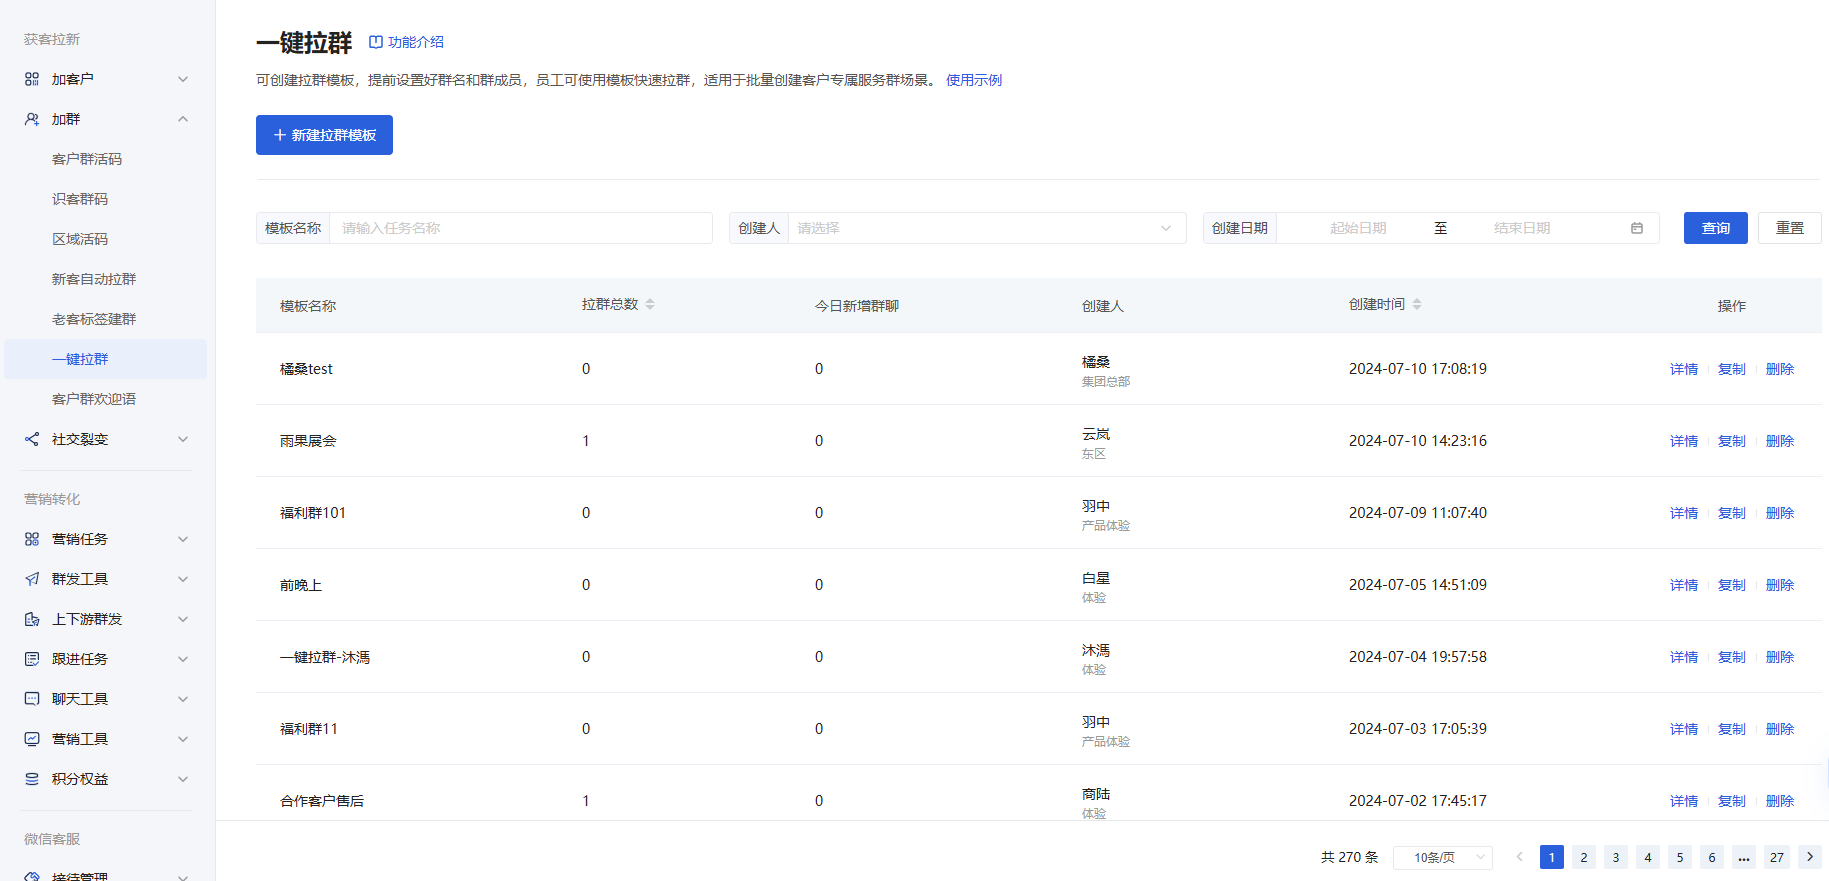
Task: Open 区域活码 menu item
Action: (x=80, y=239)
